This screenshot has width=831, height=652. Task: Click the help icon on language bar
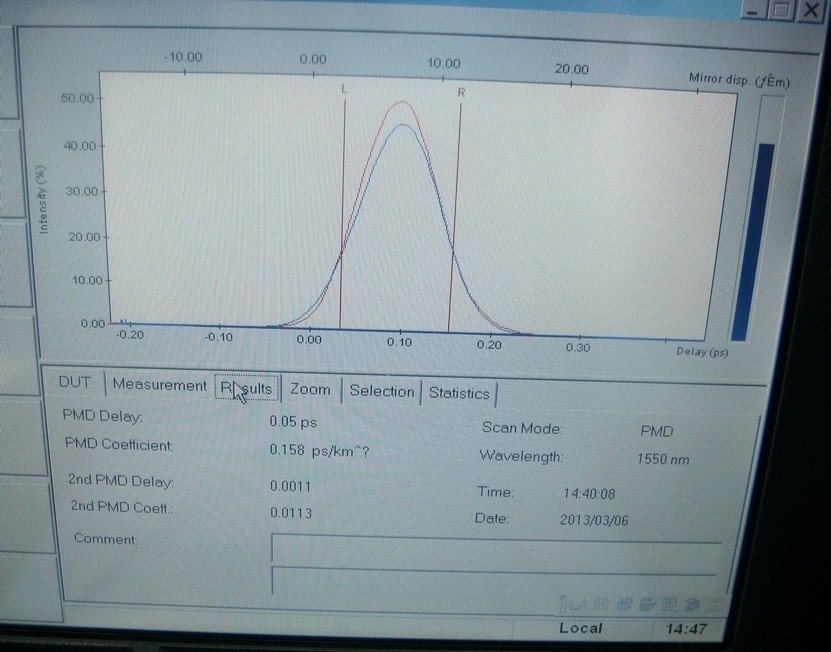[692, 605]
